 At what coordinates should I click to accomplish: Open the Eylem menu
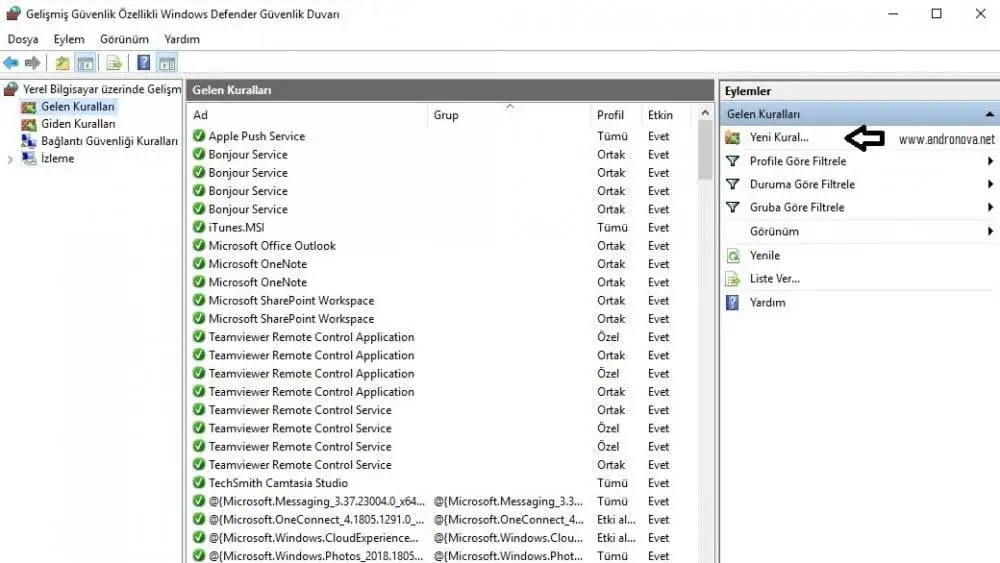(69, 39)
